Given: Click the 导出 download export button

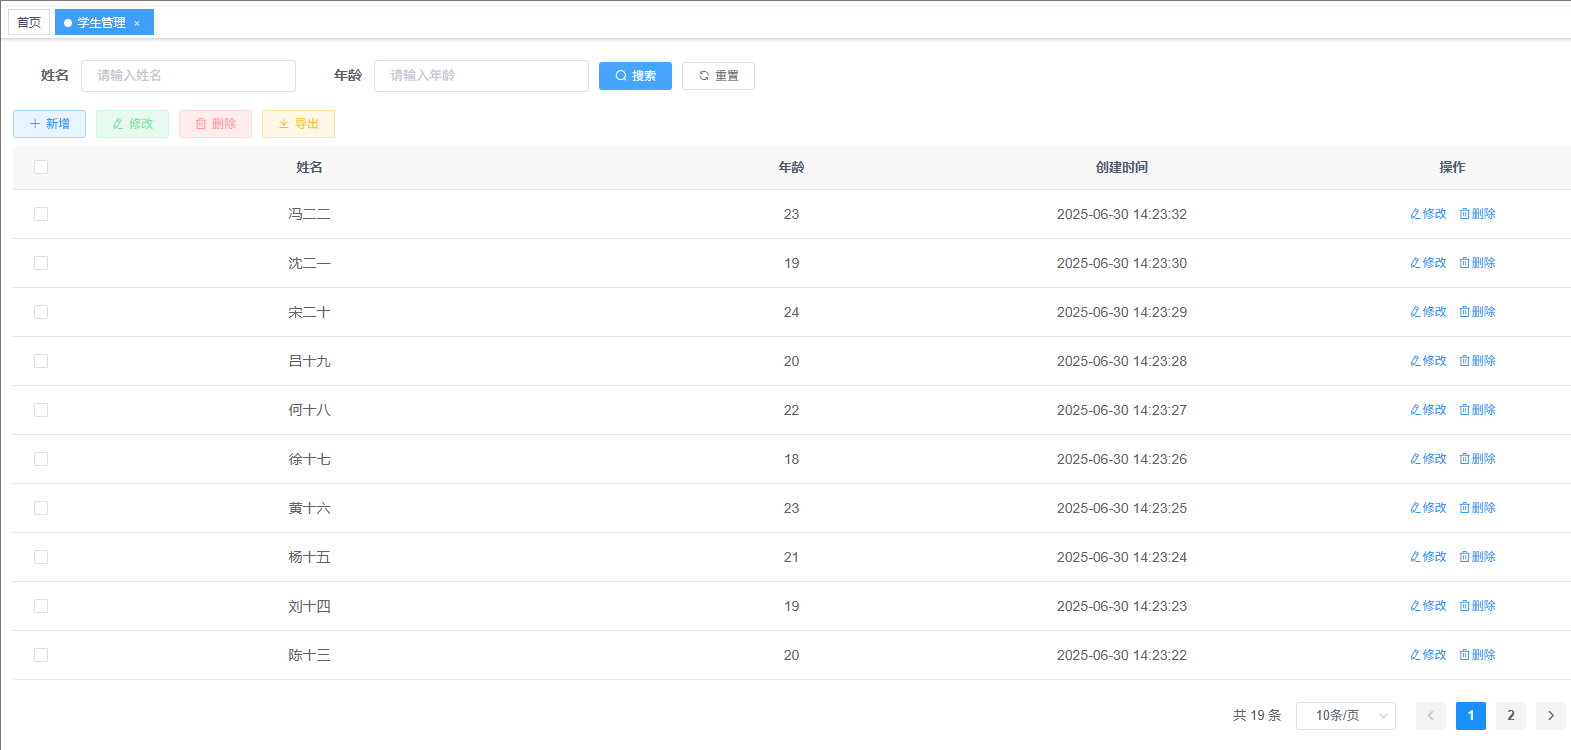Looking at the screenshot, I should [298, 124].
